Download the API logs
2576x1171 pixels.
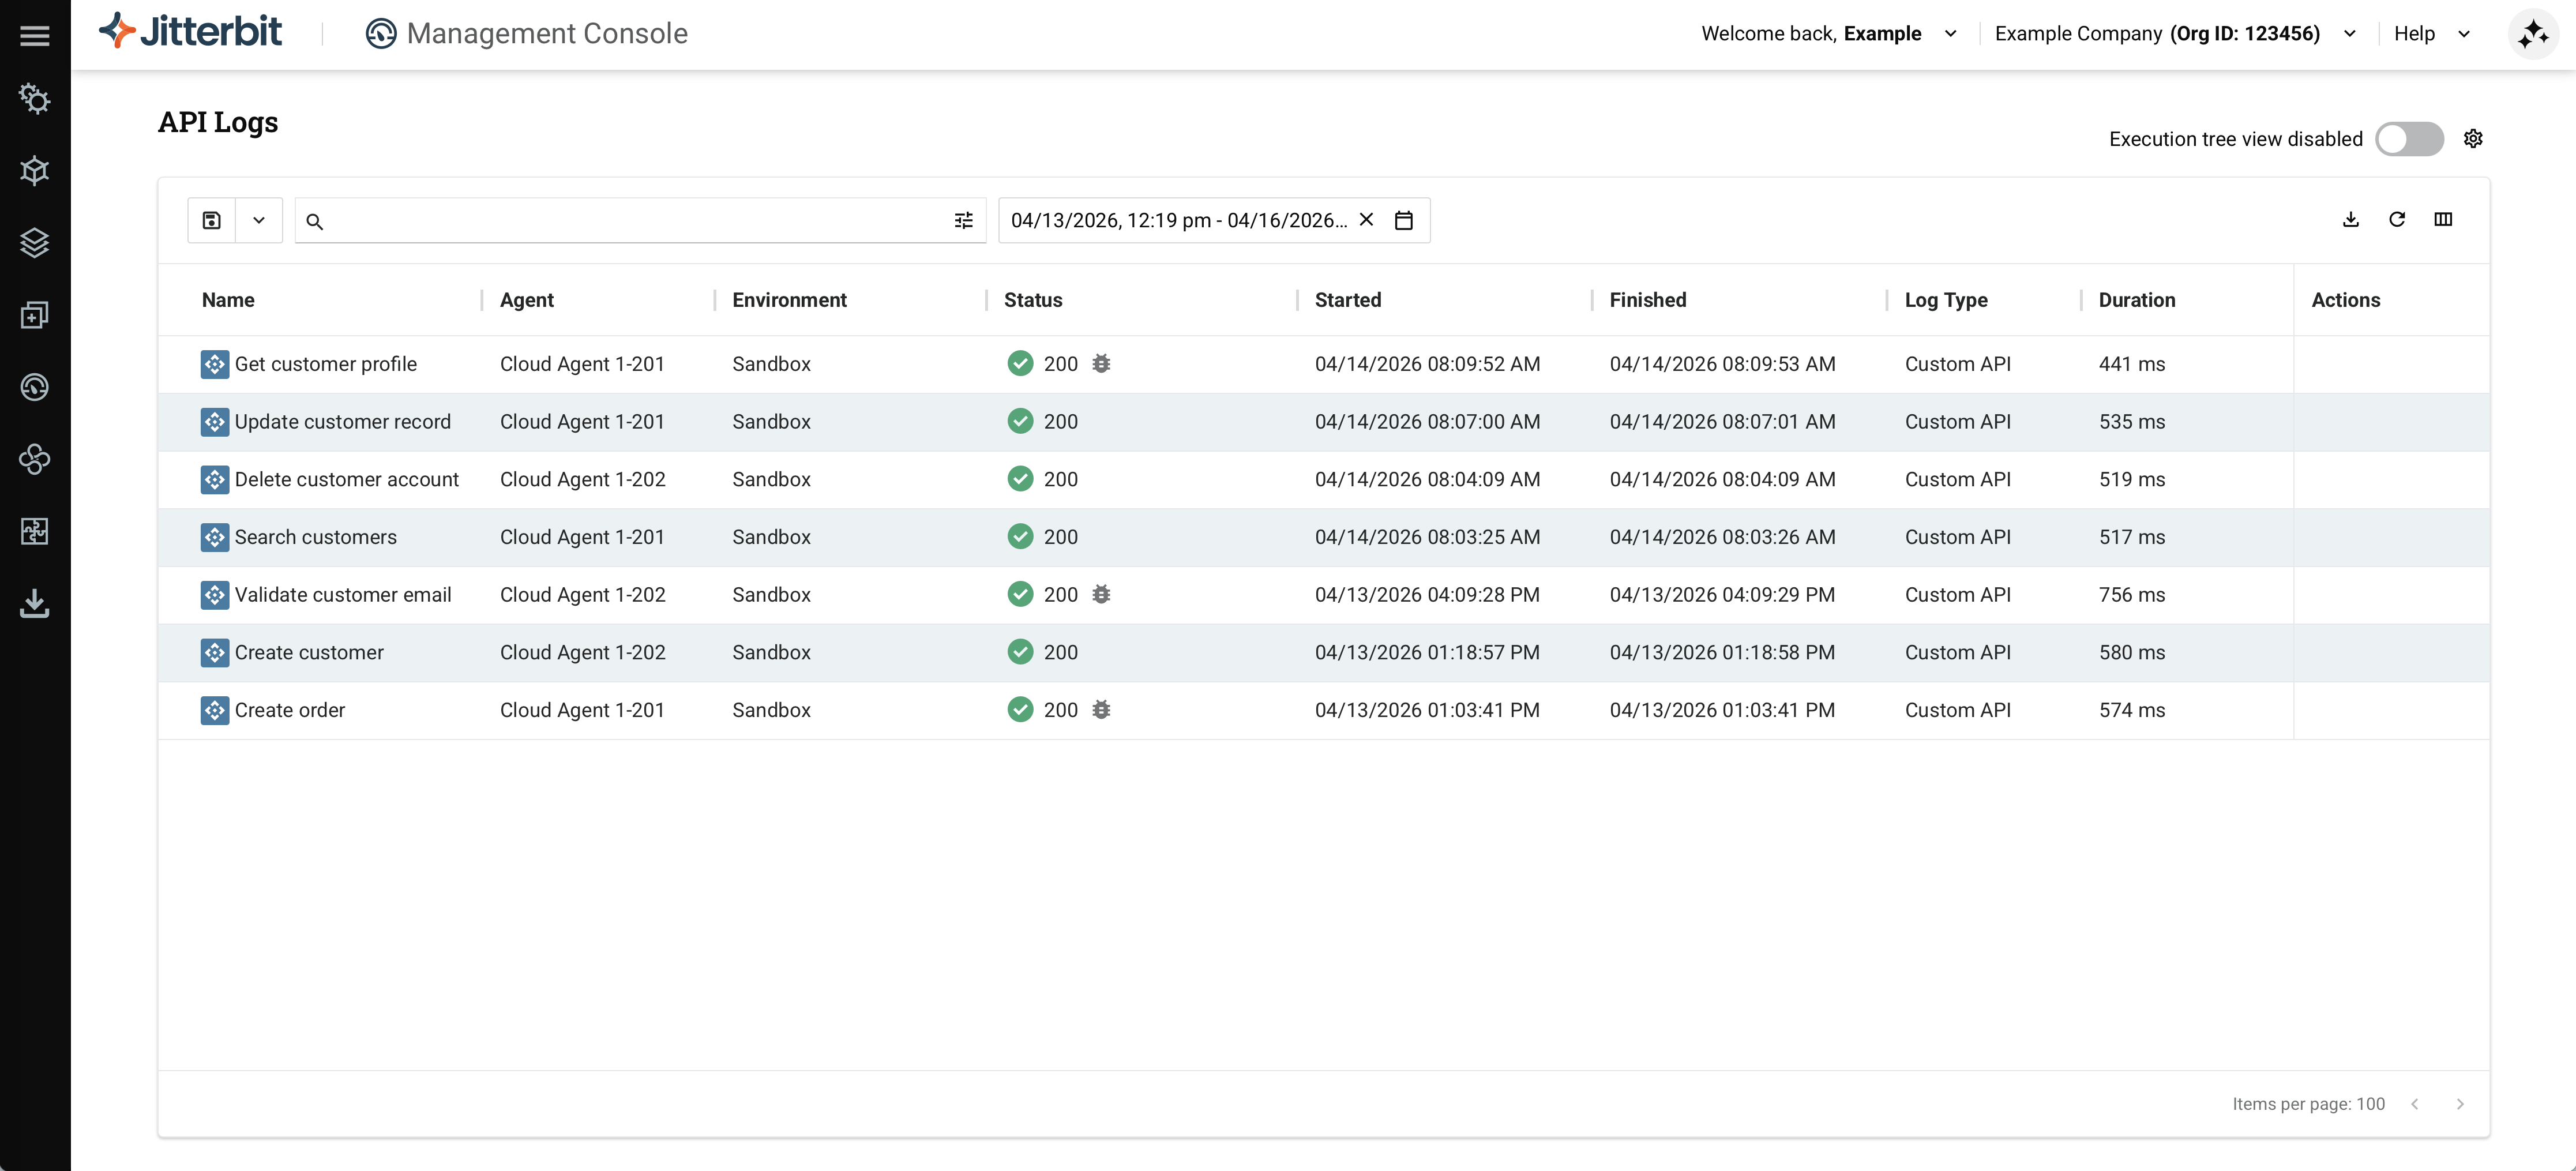tap(2351, 219)
